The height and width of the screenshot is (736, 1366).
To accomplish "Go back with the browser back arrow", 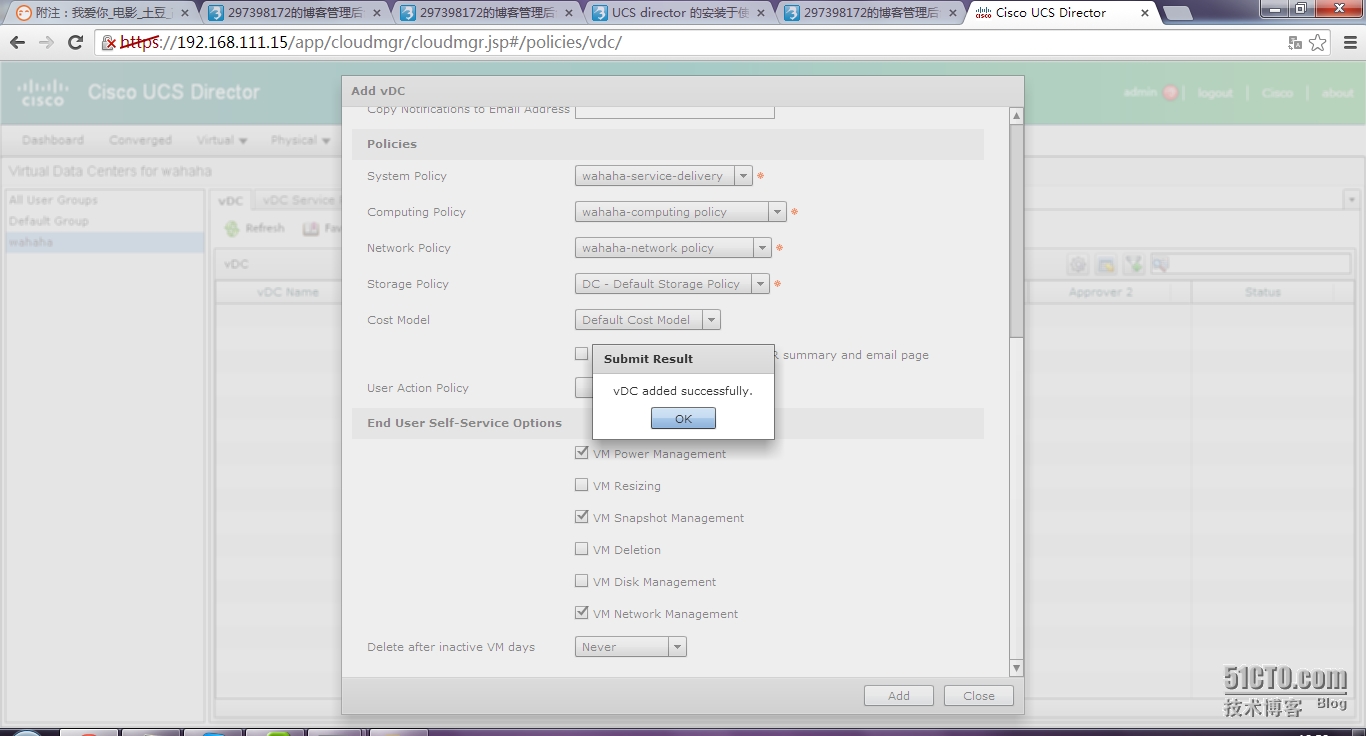I will 17,43.
